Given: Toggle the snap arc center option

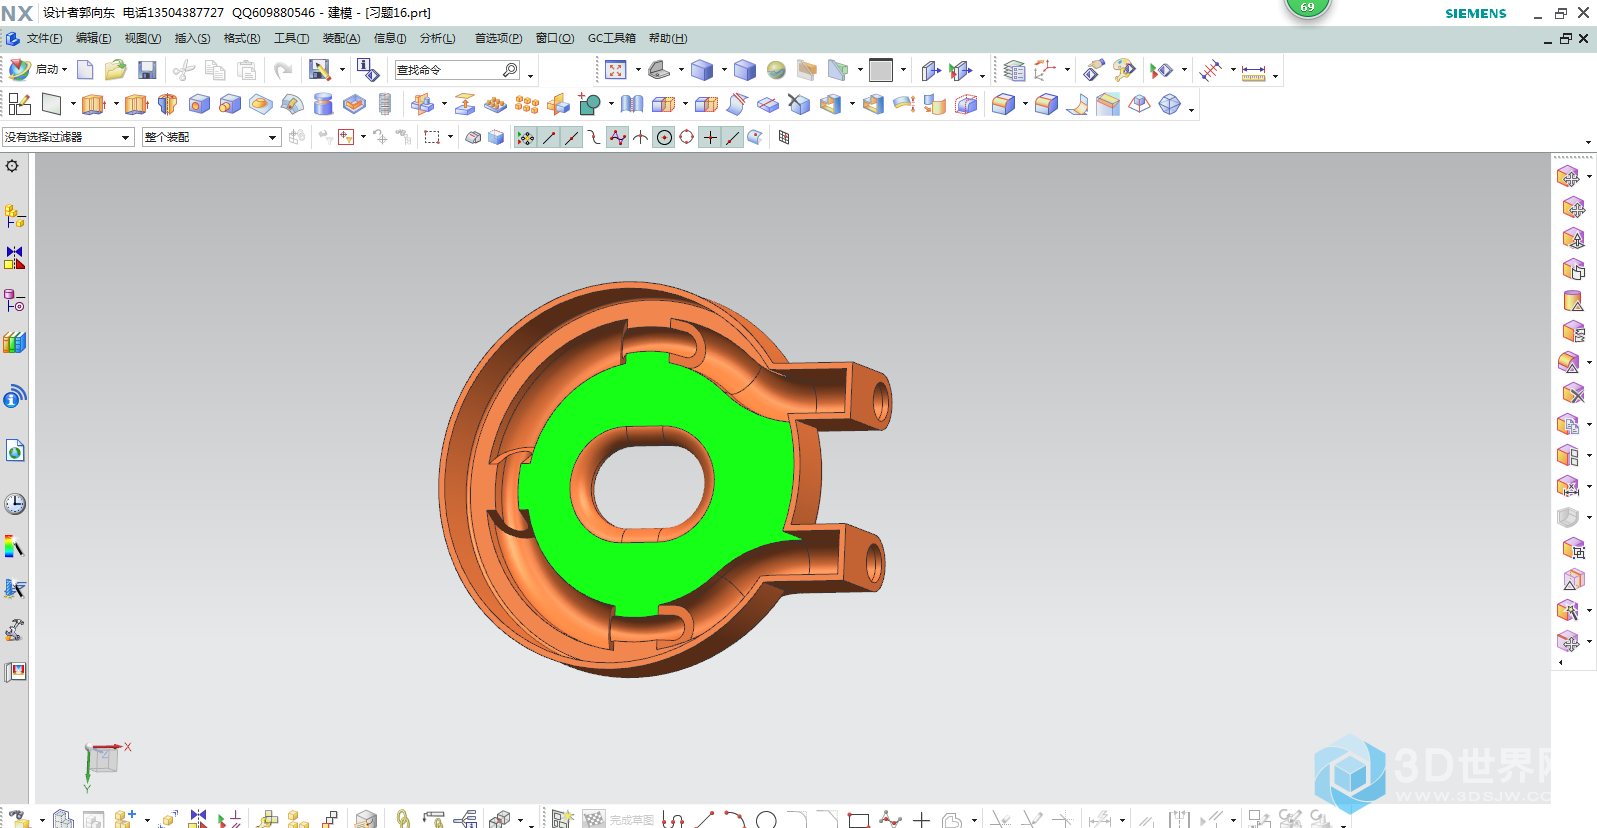Looking at the screenshot, I should click(664, 137).
